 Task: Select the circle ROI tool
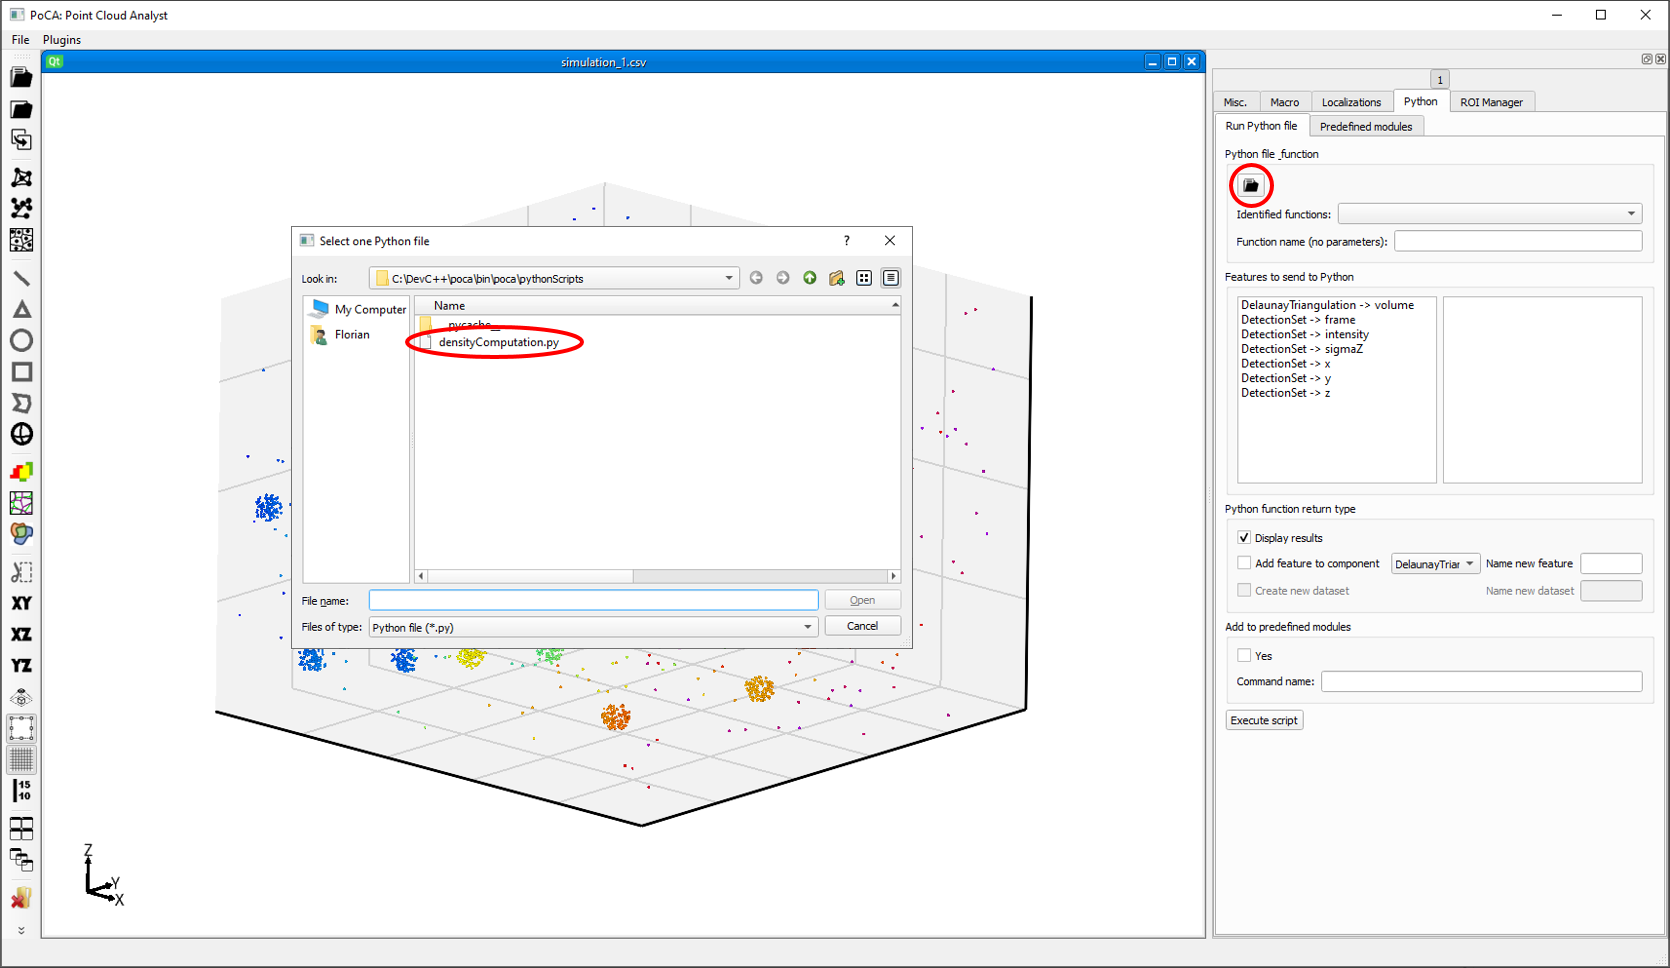click(21, 341)
